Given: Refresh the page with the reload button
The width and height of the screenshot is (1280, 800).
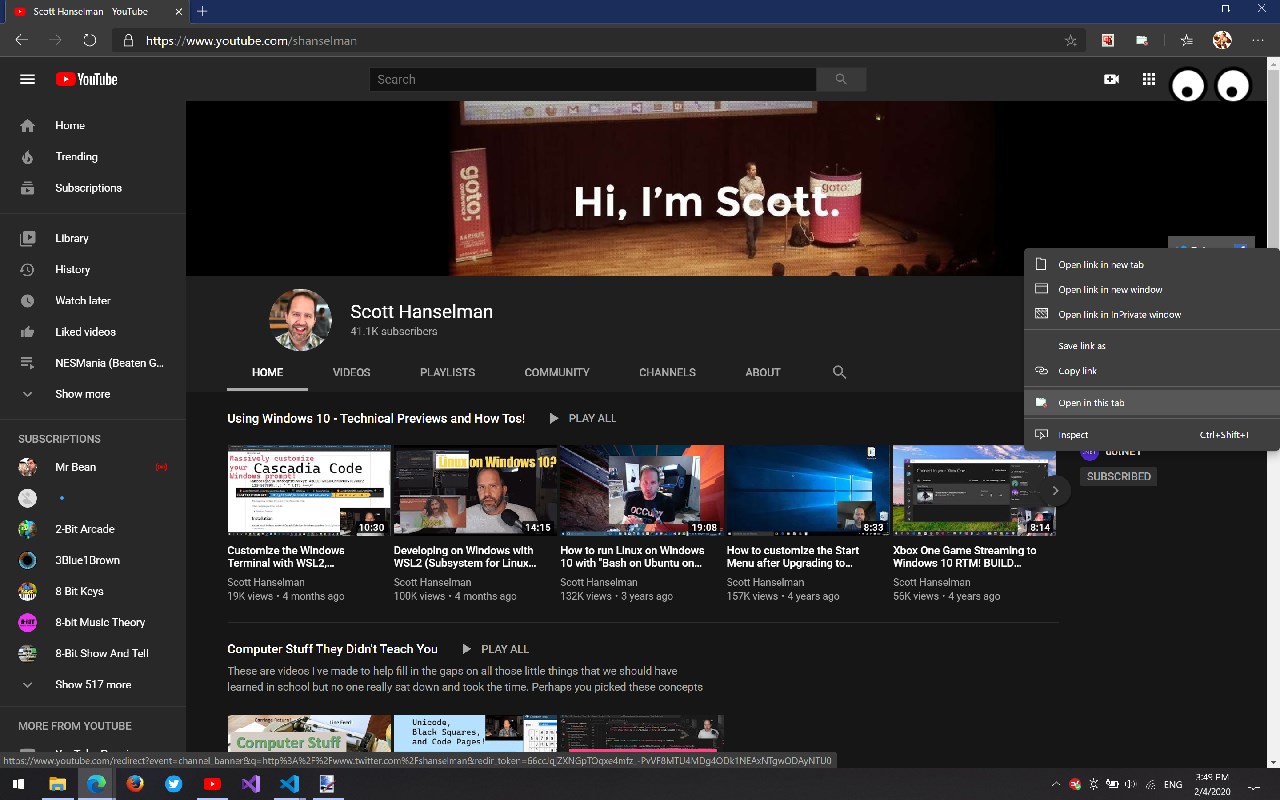Looking at the screenshot, I should pyautogui.click(x=89, y=41).
